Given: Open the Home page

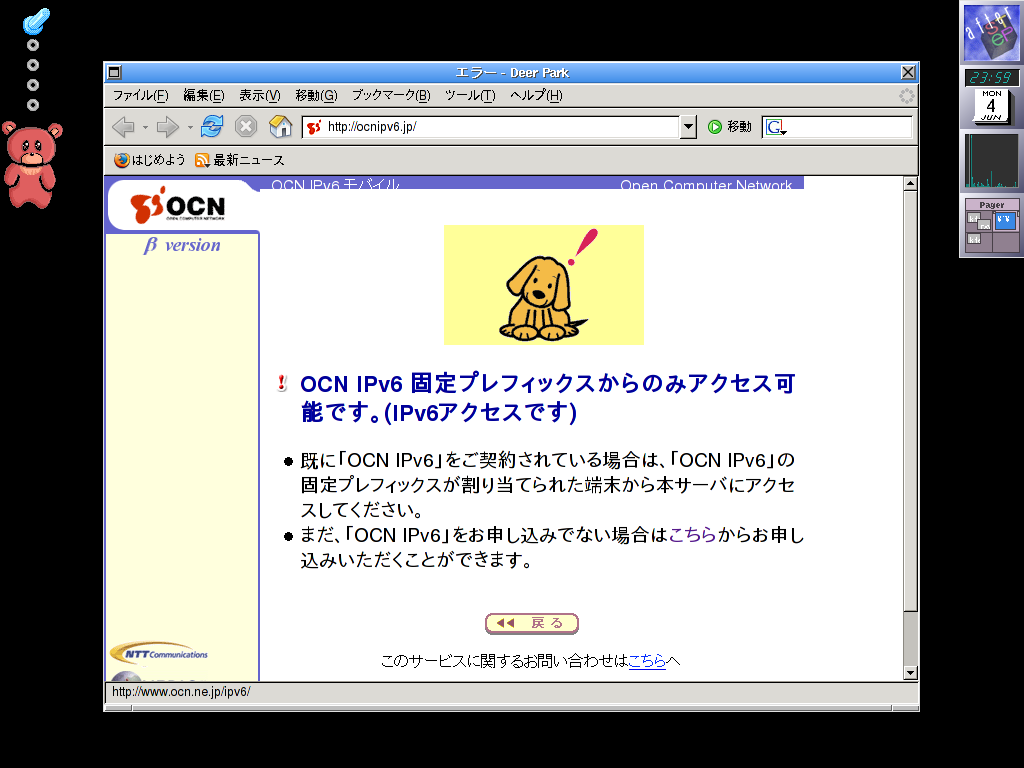Looking at the screenshot, I should [280, 126].
